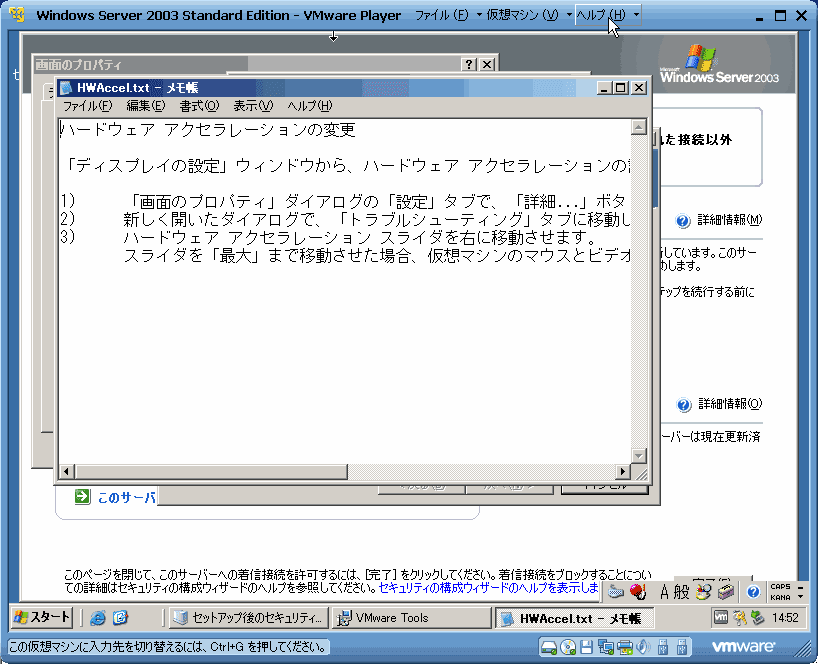Click the first USB device icon

pos(663,647)
